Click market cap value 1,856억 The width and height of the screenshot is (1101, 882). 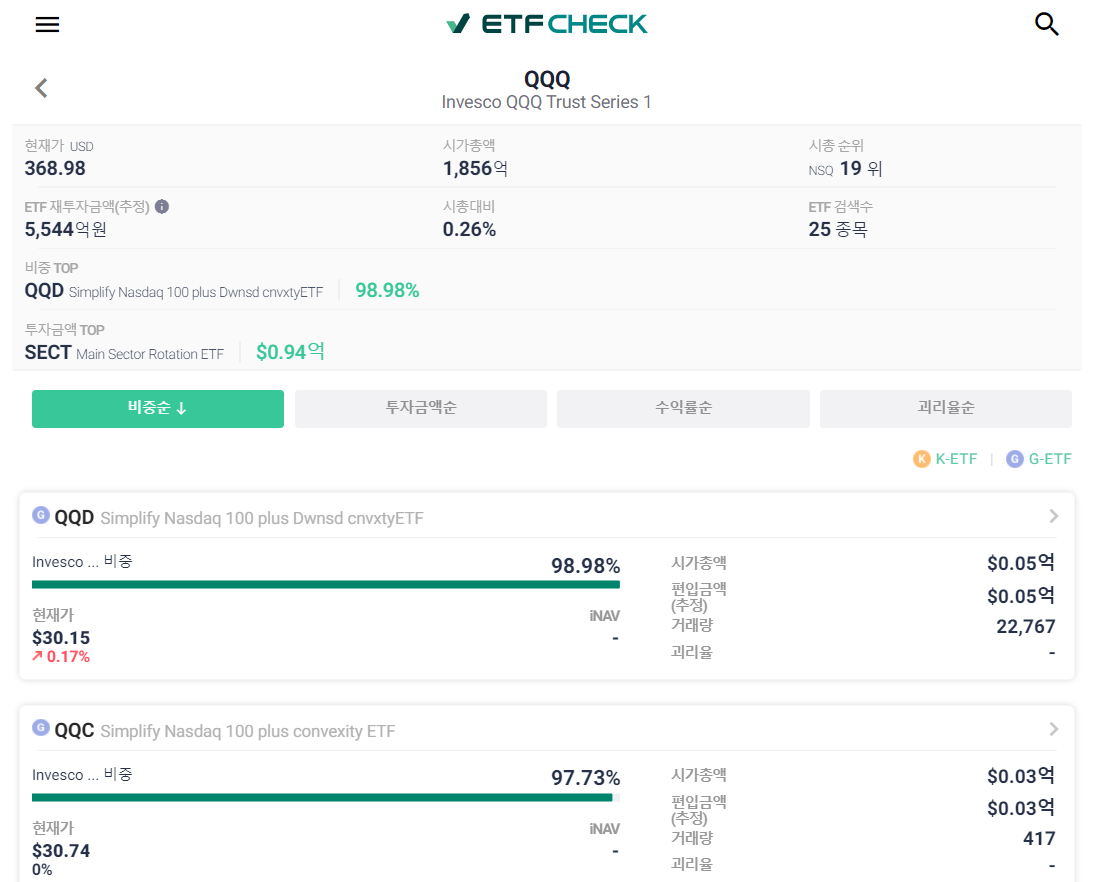coord(475,169)
